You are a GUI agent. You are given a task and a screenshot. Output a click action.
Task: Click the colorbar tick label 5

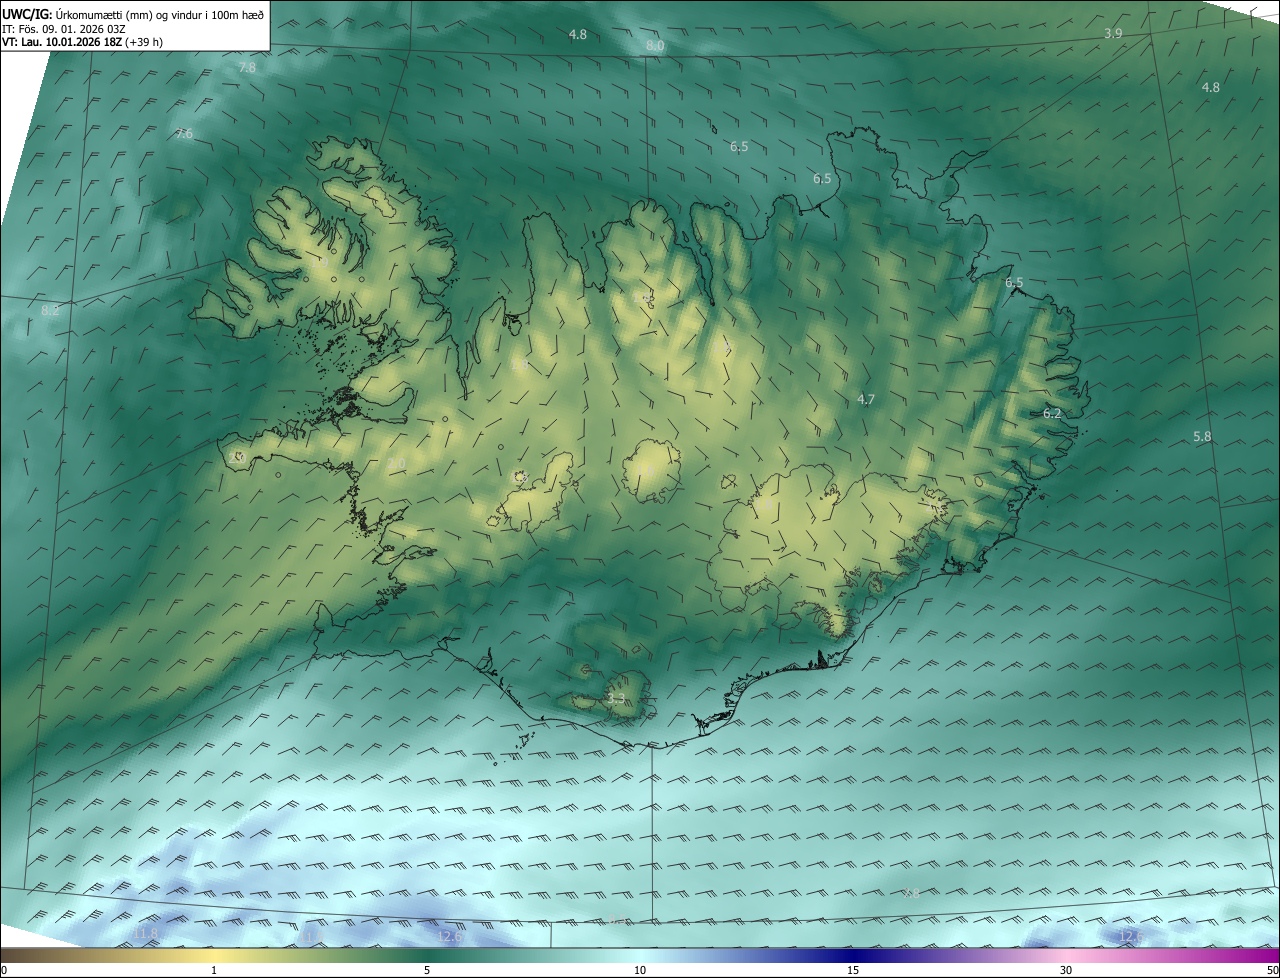pyautogui.click(x=427, y=971)
